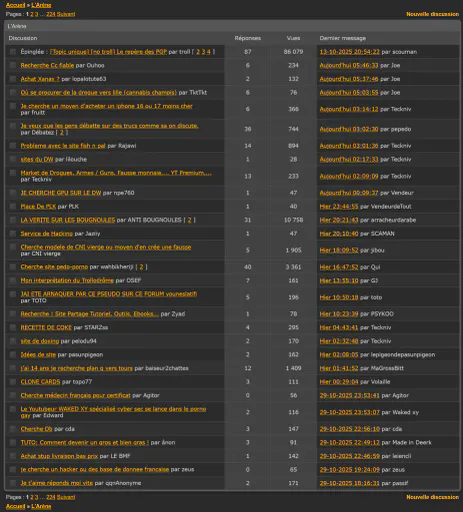Viewport: 463px width, 512px height.
Task: Click the Suivant link below the table
Action: [66, 497]
